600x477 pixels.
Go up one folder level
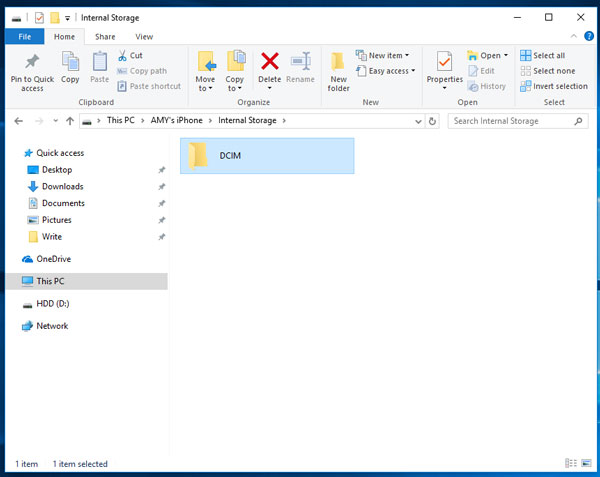70,121
